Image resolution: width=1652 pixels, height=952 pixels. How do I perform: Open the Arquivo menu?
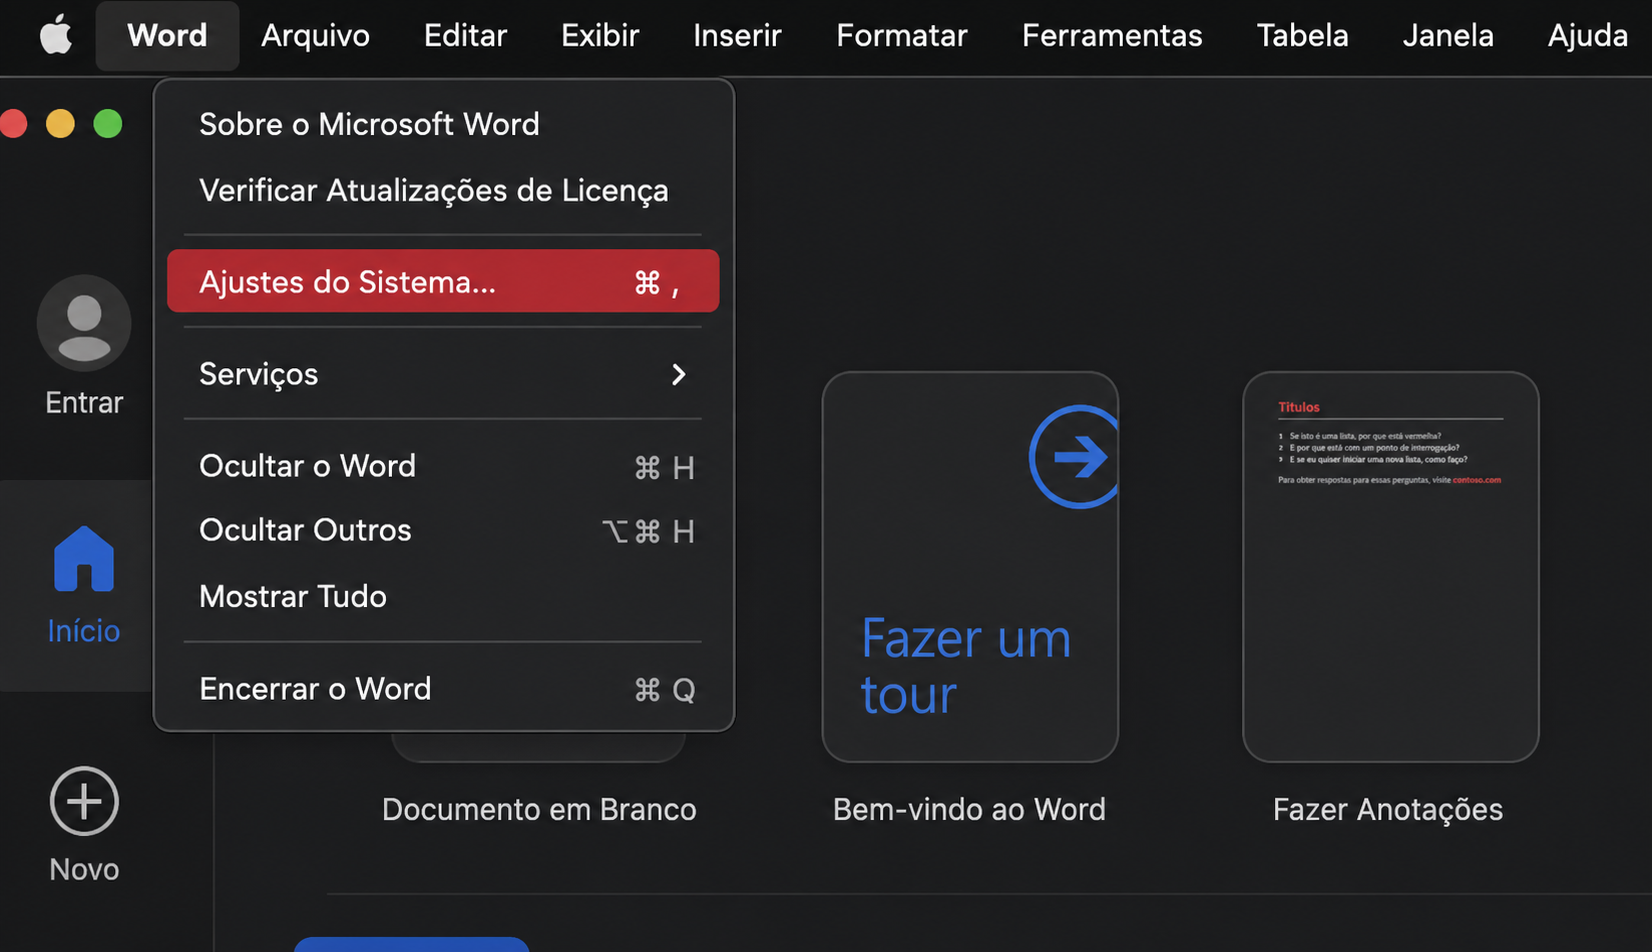(x=315, y=36)
